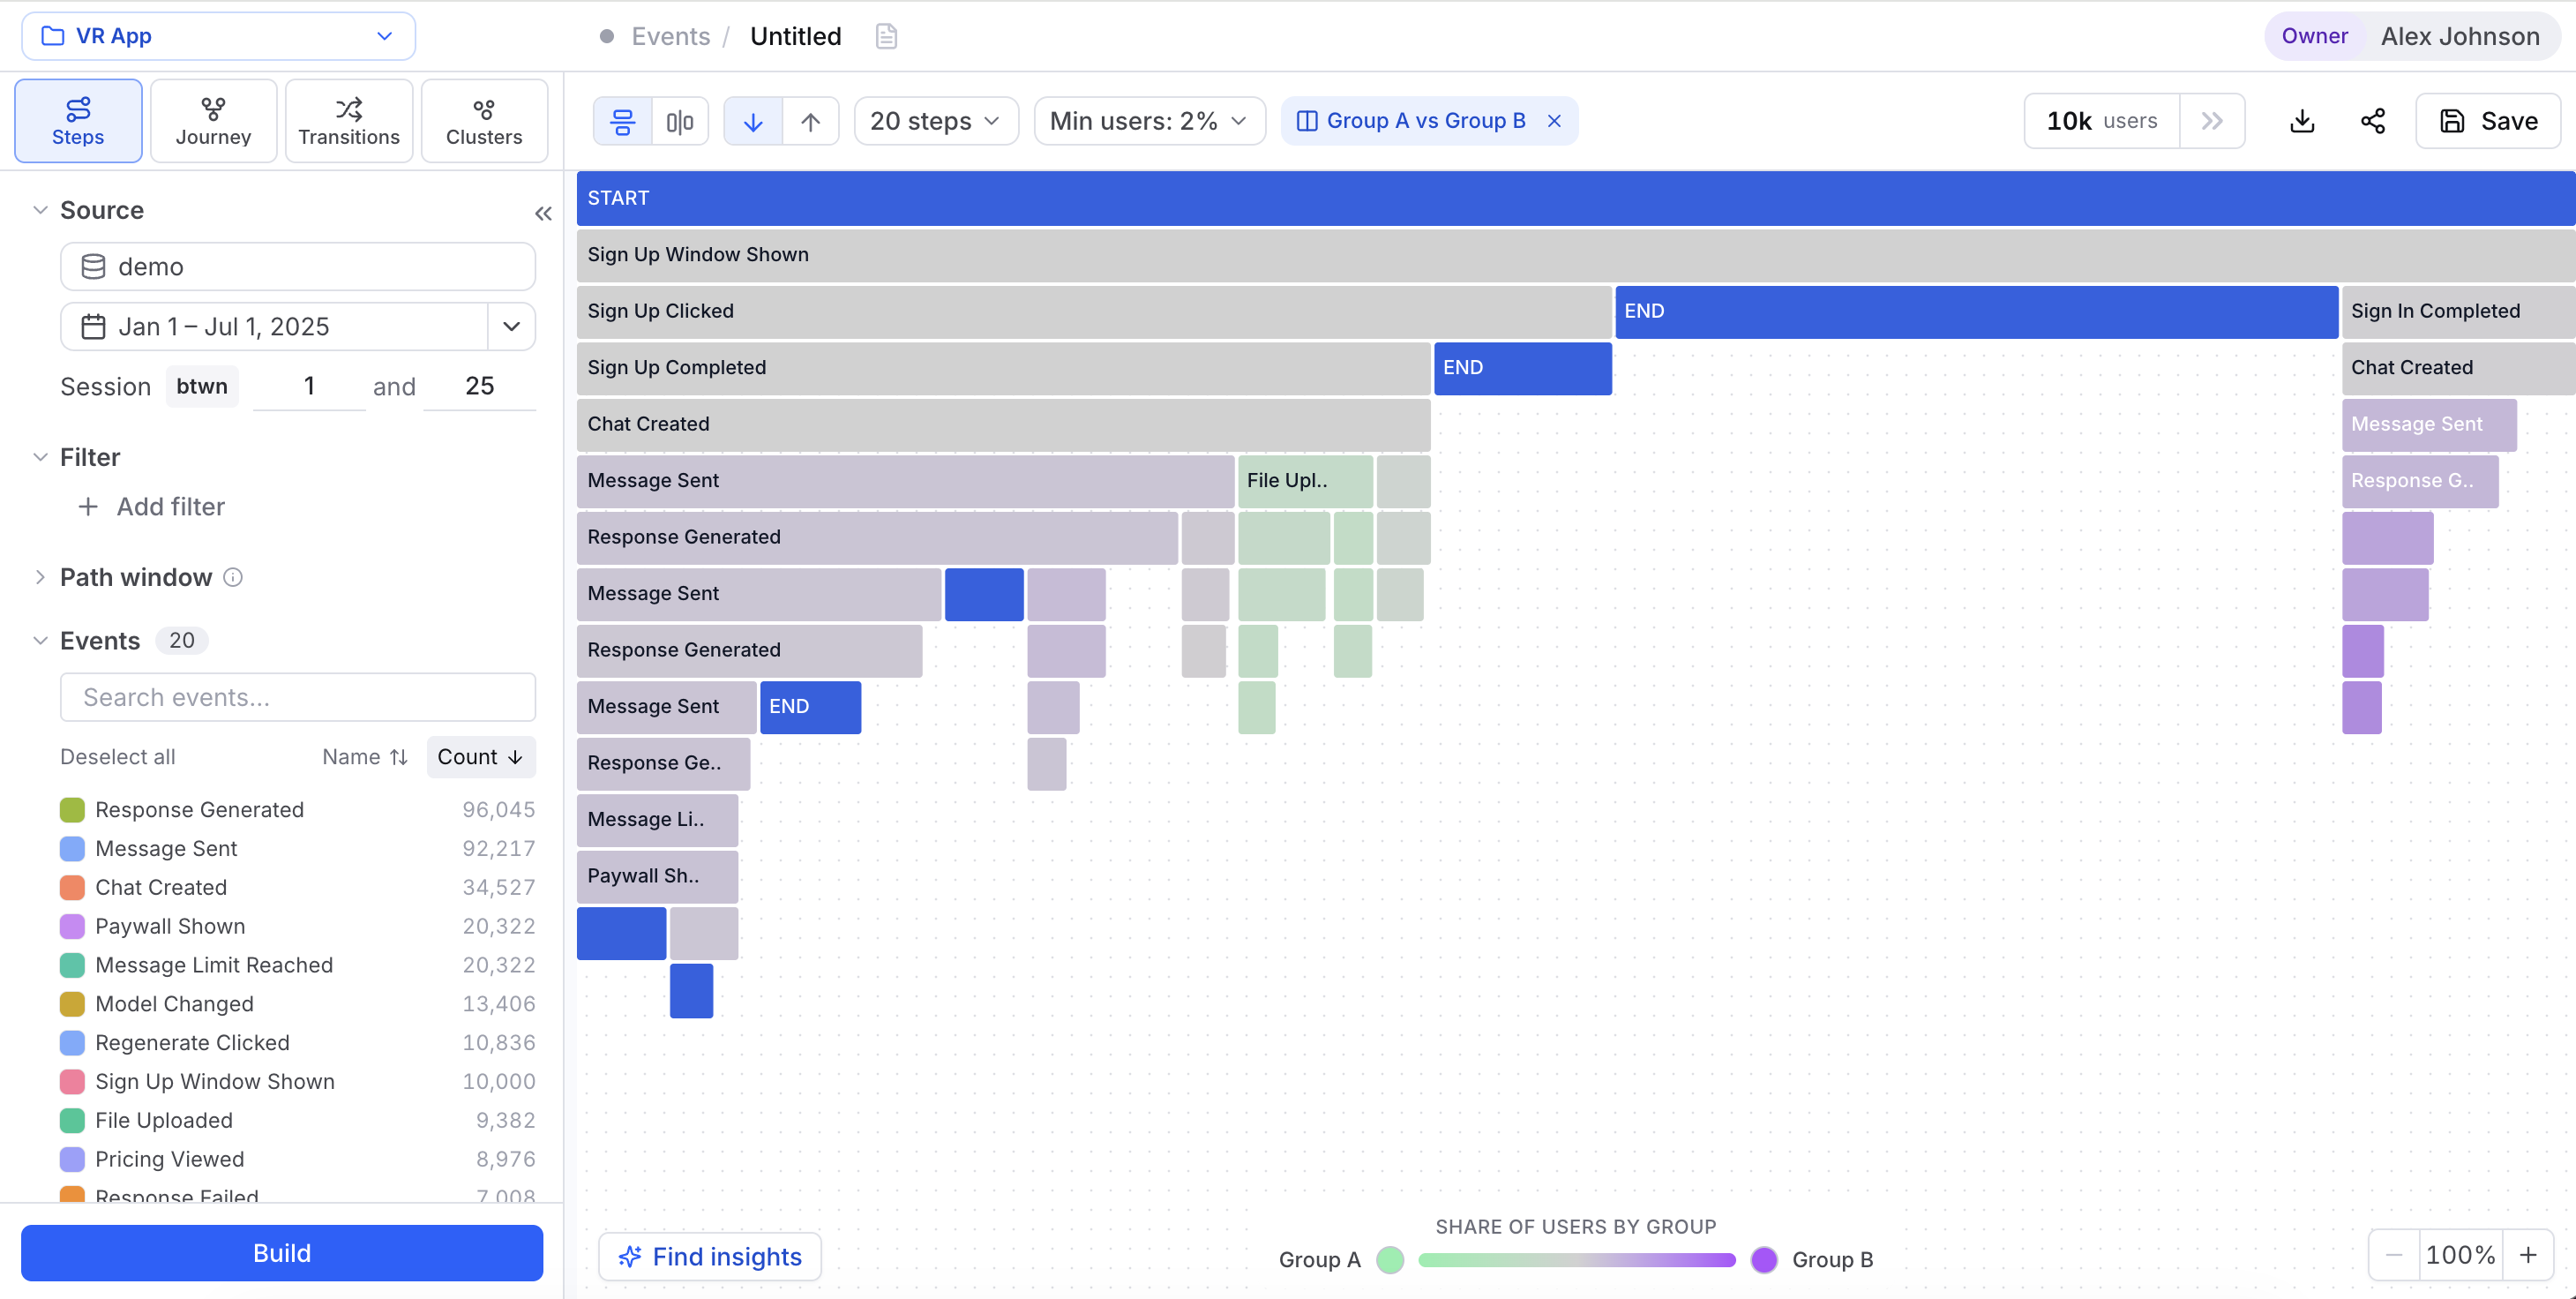The height and width of the screenshot is (1299, 2576).
Task: Collapse the left sidebar panel
Action: pos(543,213)
